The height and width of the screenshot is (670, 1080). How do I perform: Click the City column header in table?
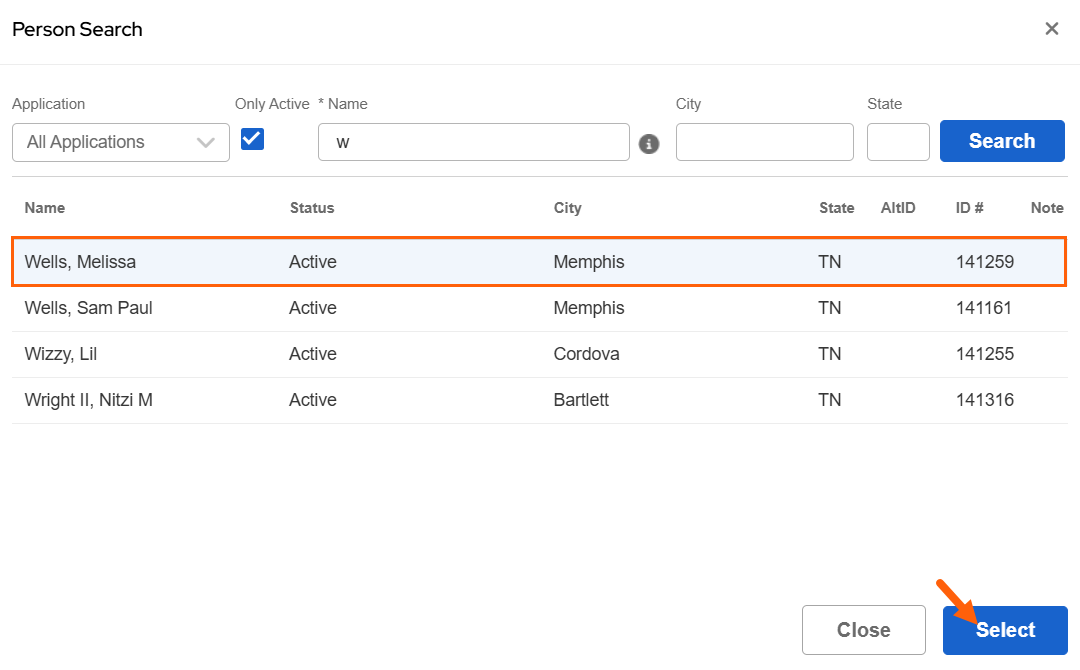(567, 208)
